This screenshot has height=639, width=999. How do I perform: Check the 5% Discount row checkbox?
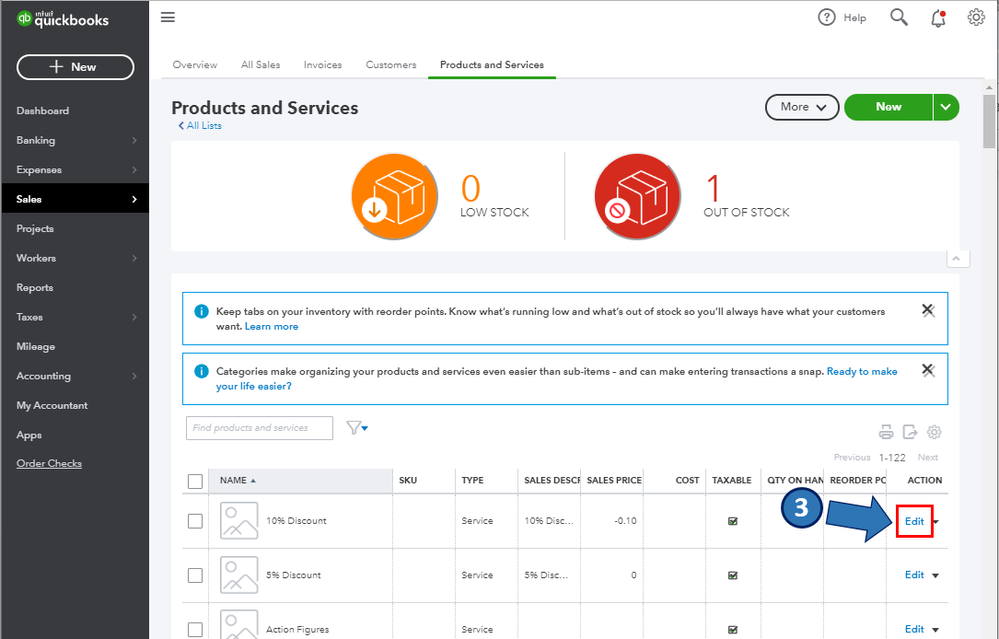195,575
